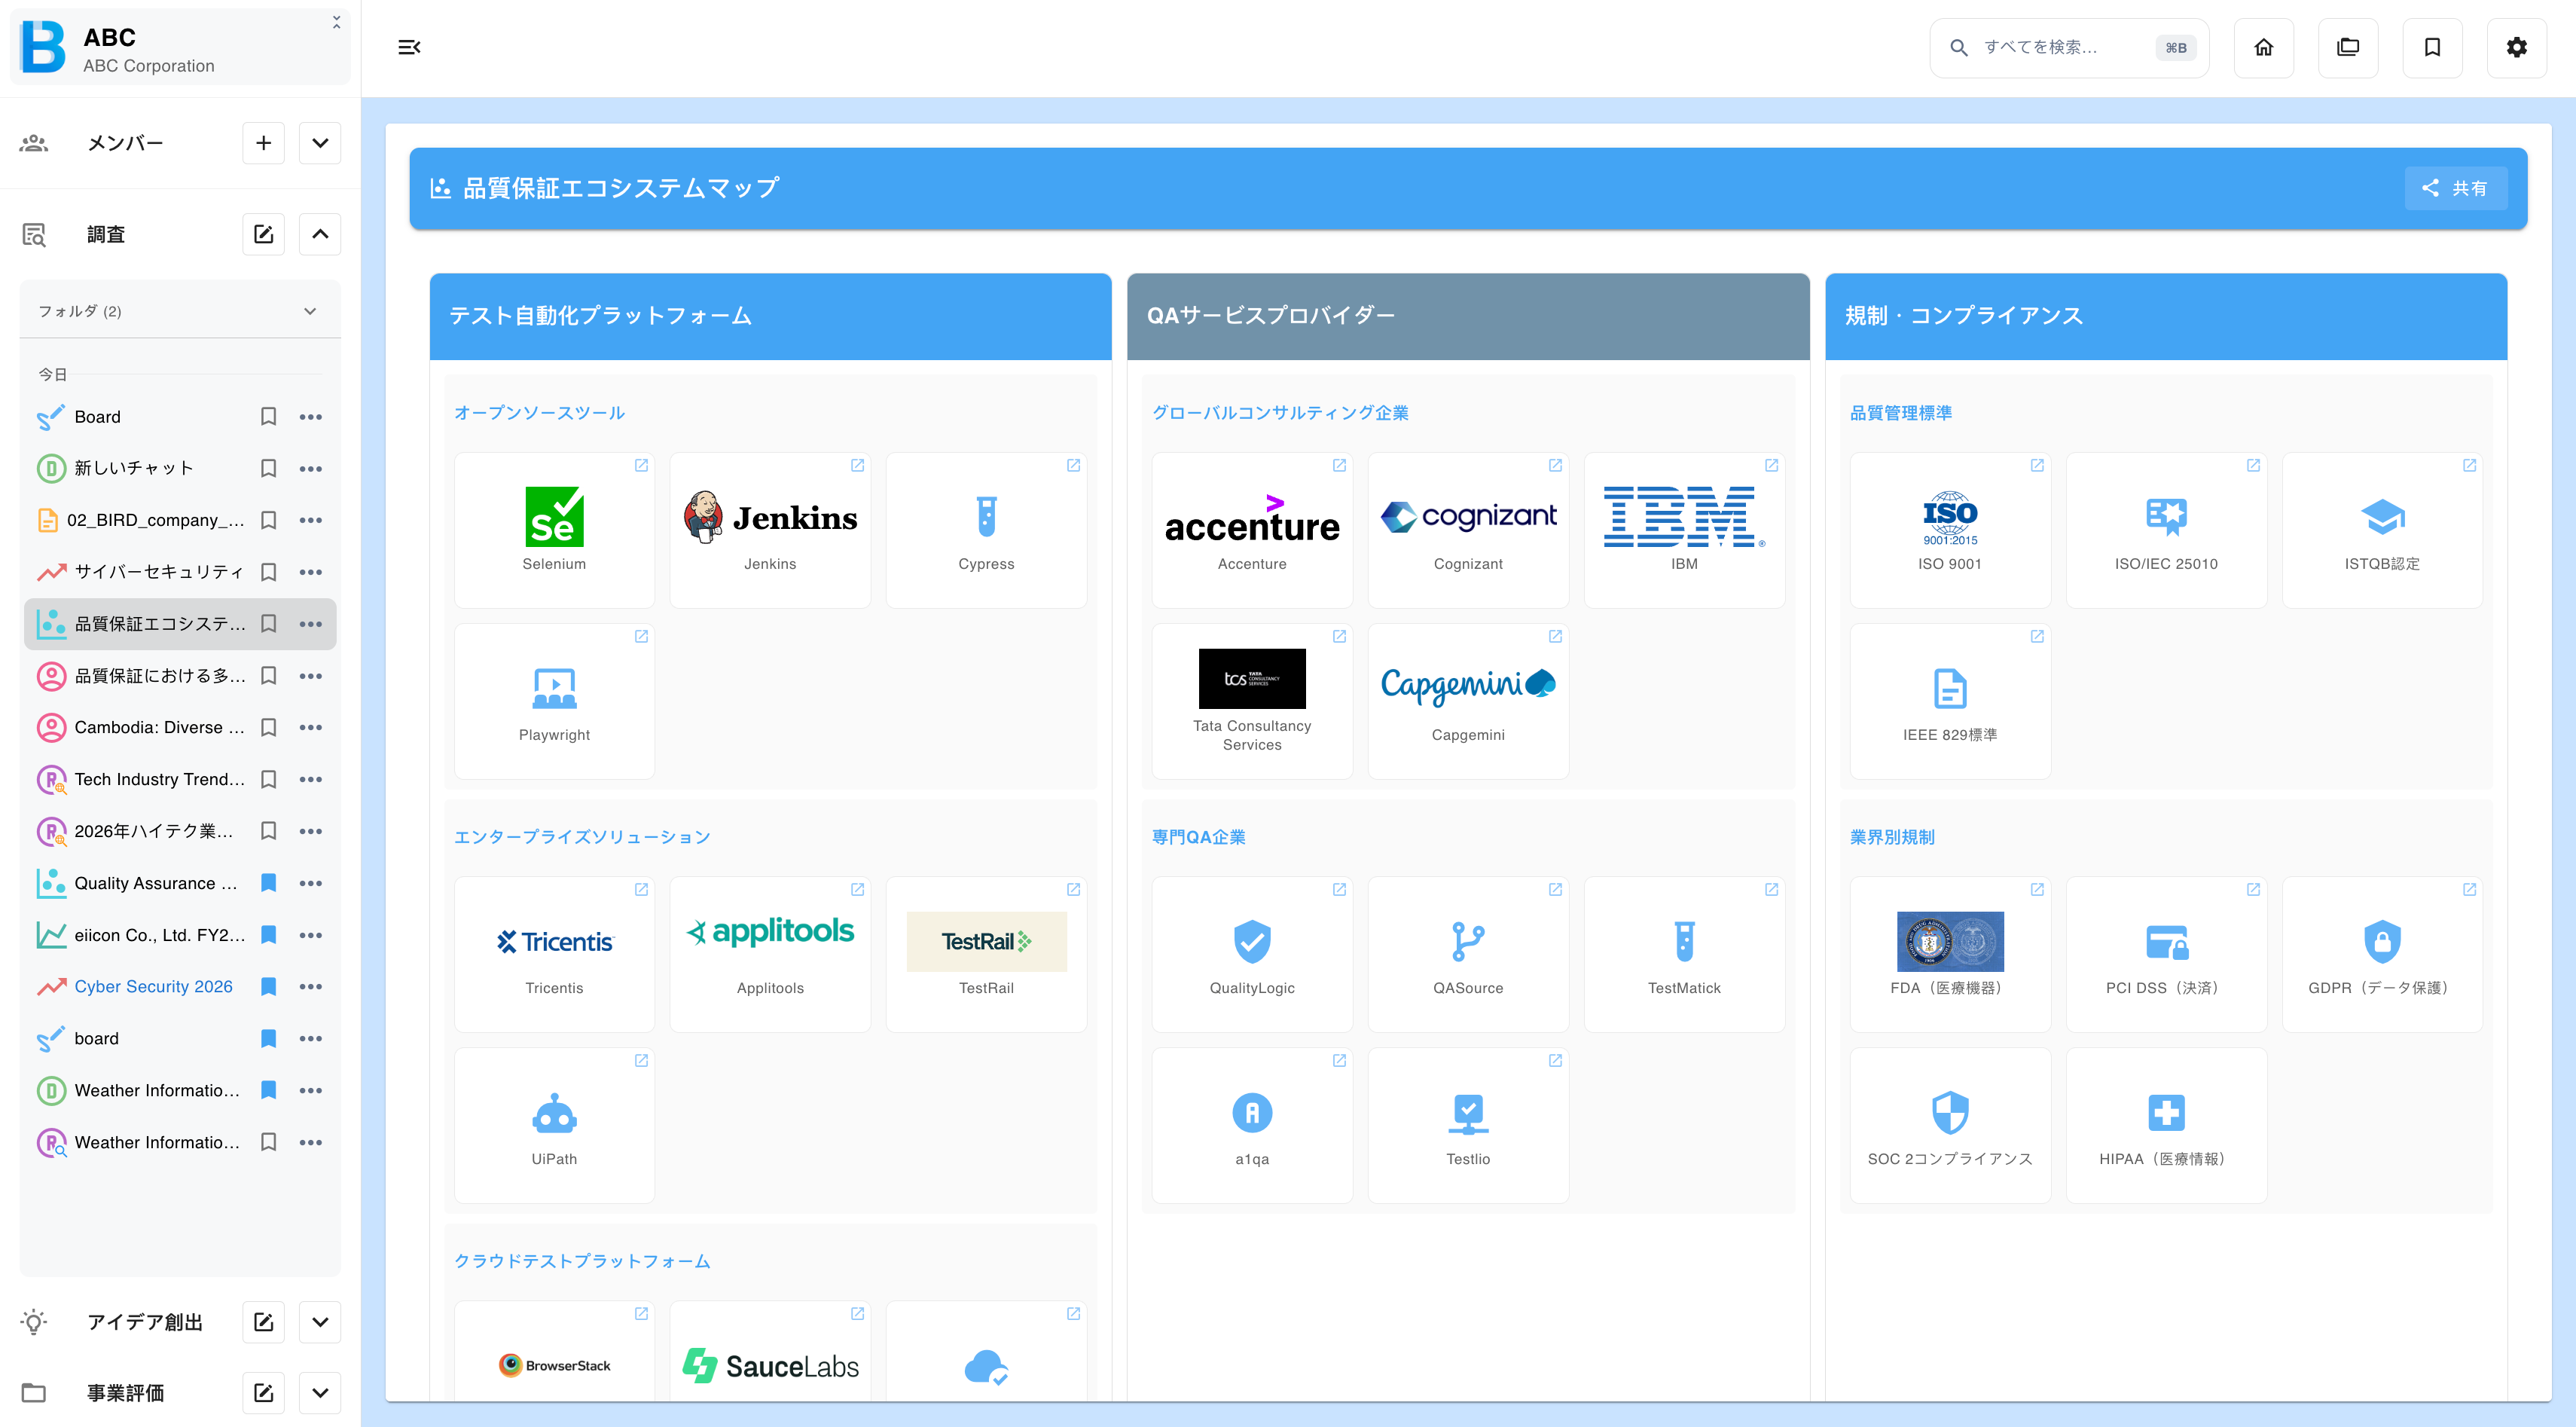Open more options for 新しいチャット
This screenshot has width=2576, height=1427.
(x=311, y=469)
